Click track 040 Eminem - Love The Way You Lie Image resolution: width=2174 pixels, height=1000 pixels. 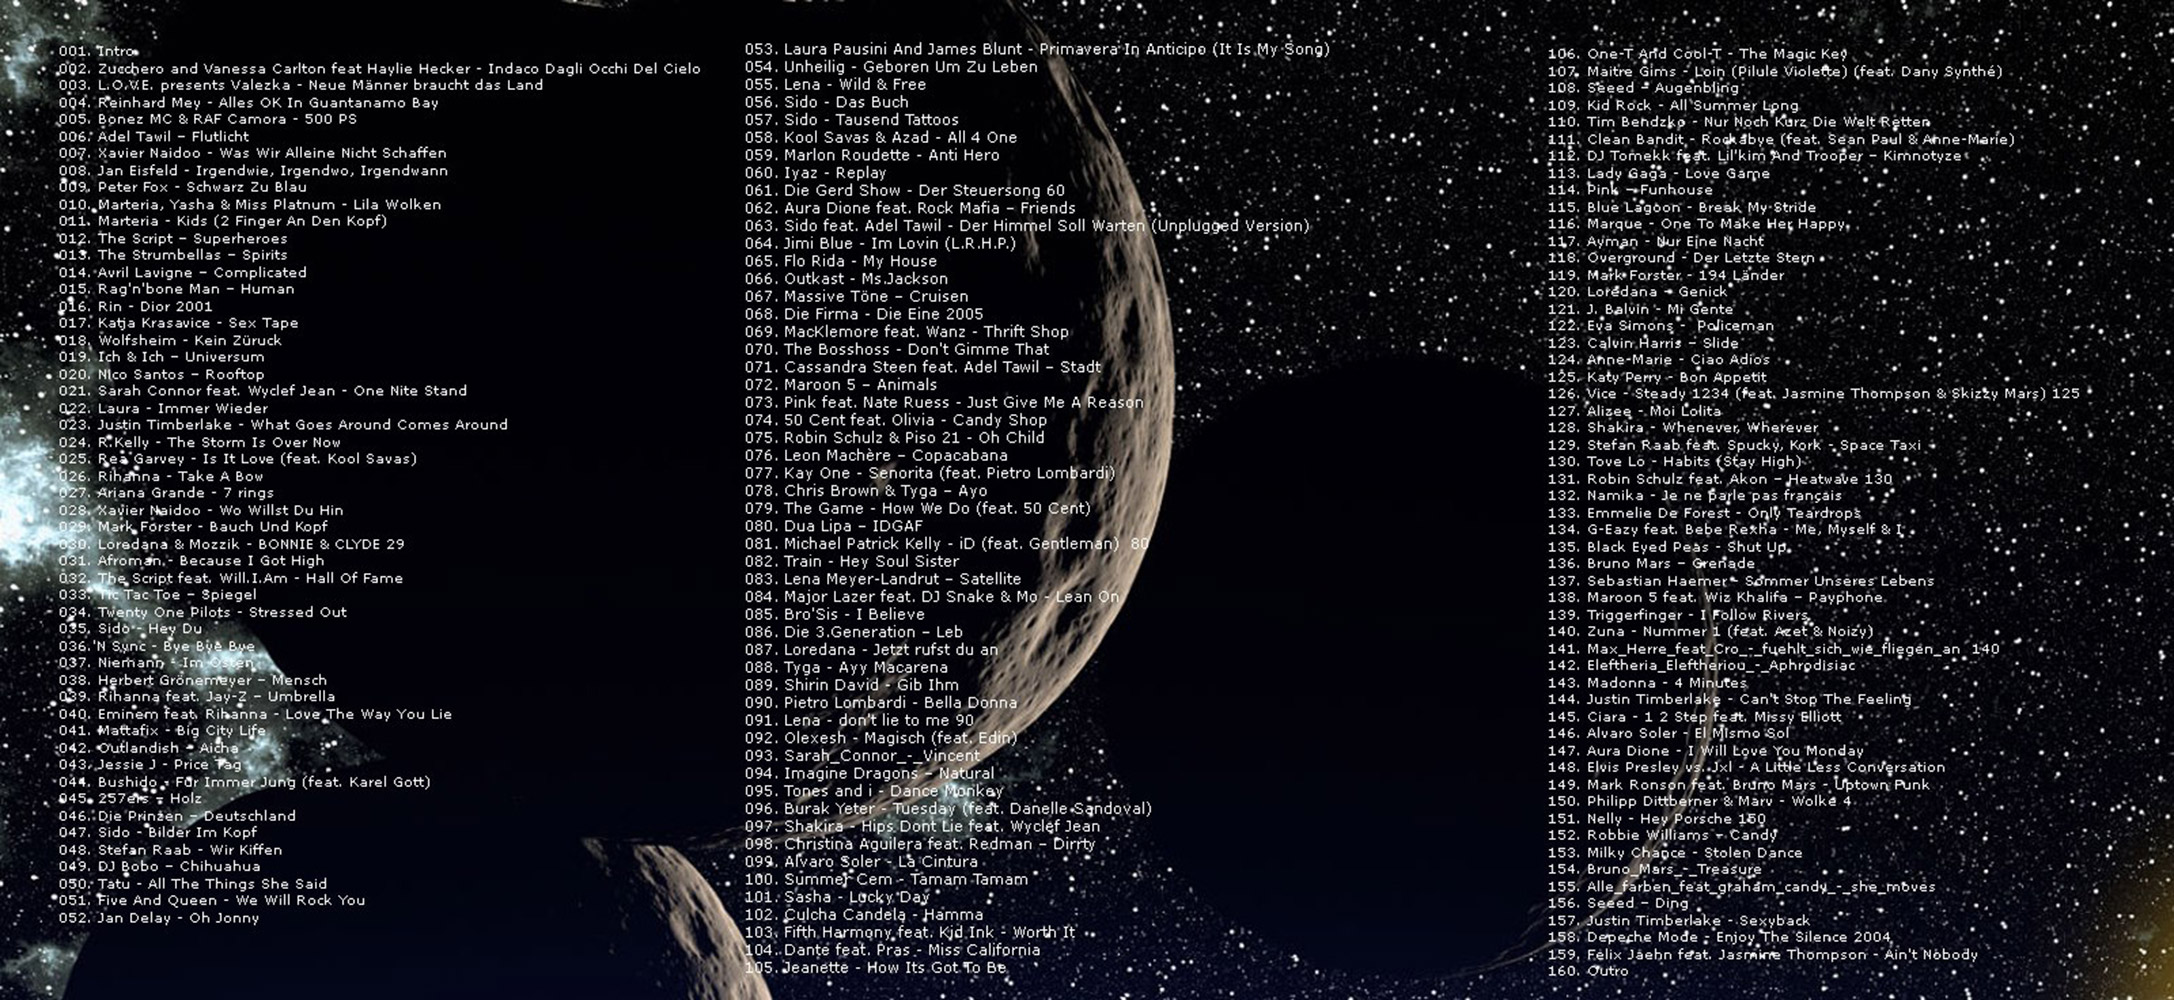pos(255,714)
